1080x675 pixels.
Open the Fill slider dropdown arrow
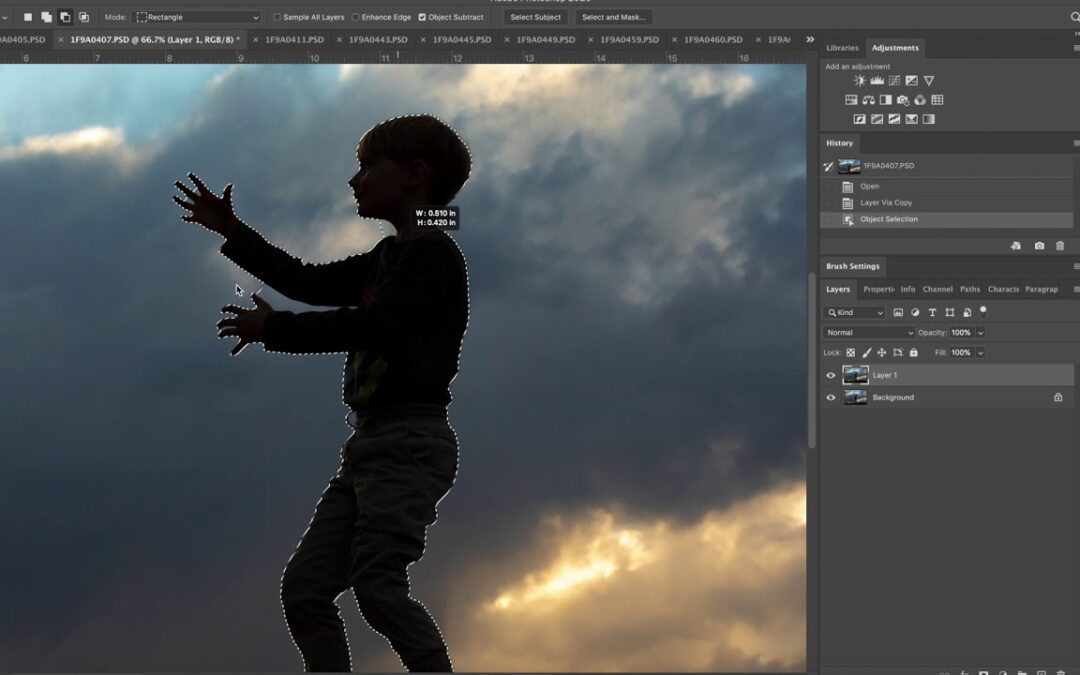pos(980,353)
